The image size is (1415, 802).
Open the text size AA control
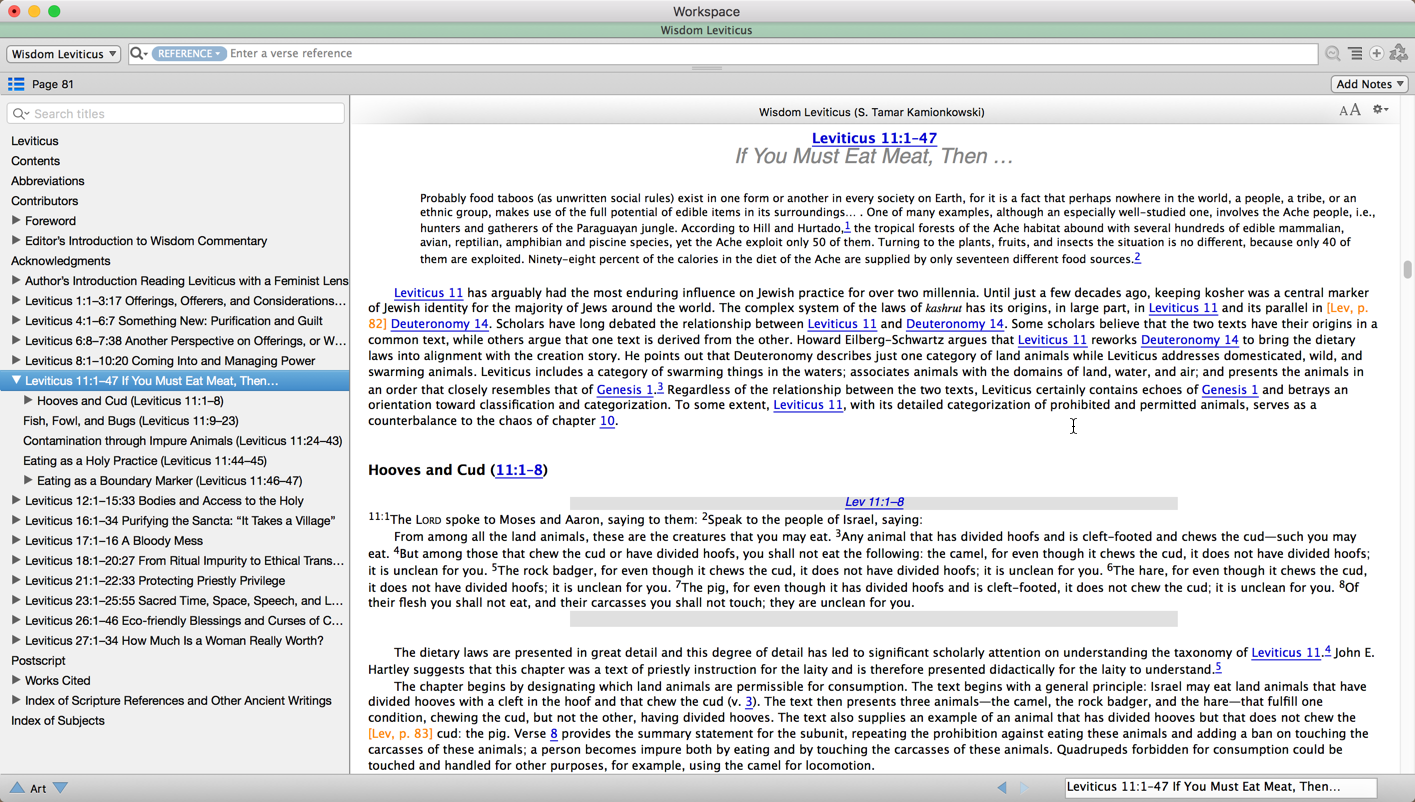[1349, 110]
